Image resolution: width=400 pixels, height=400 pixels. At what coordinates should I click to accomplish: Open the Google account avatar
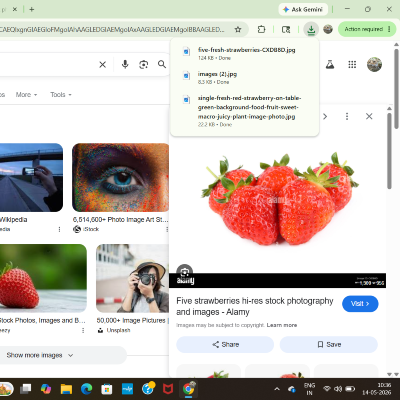[374, 64]
